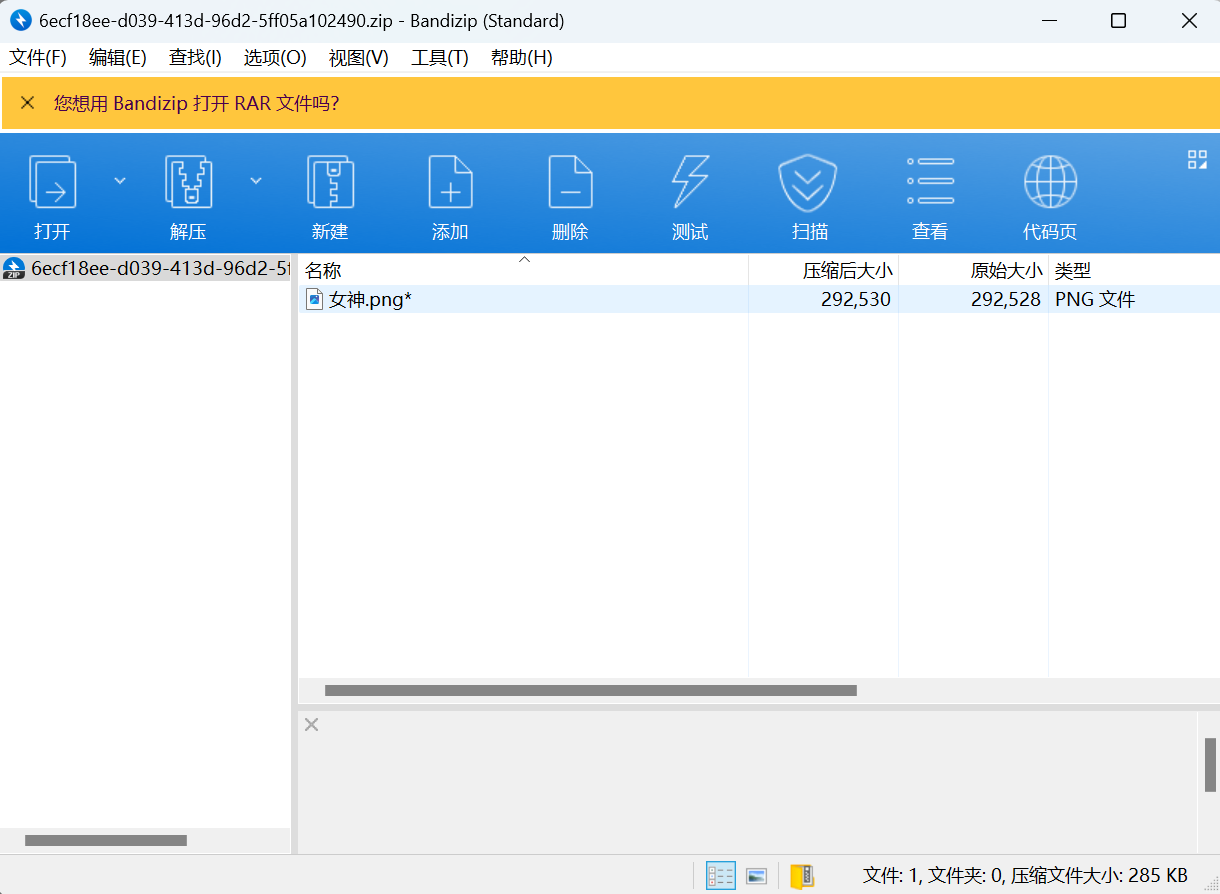Switch to details list view in status bar
This screenshot has width=1220, height=894.
[x=721, y=876]
